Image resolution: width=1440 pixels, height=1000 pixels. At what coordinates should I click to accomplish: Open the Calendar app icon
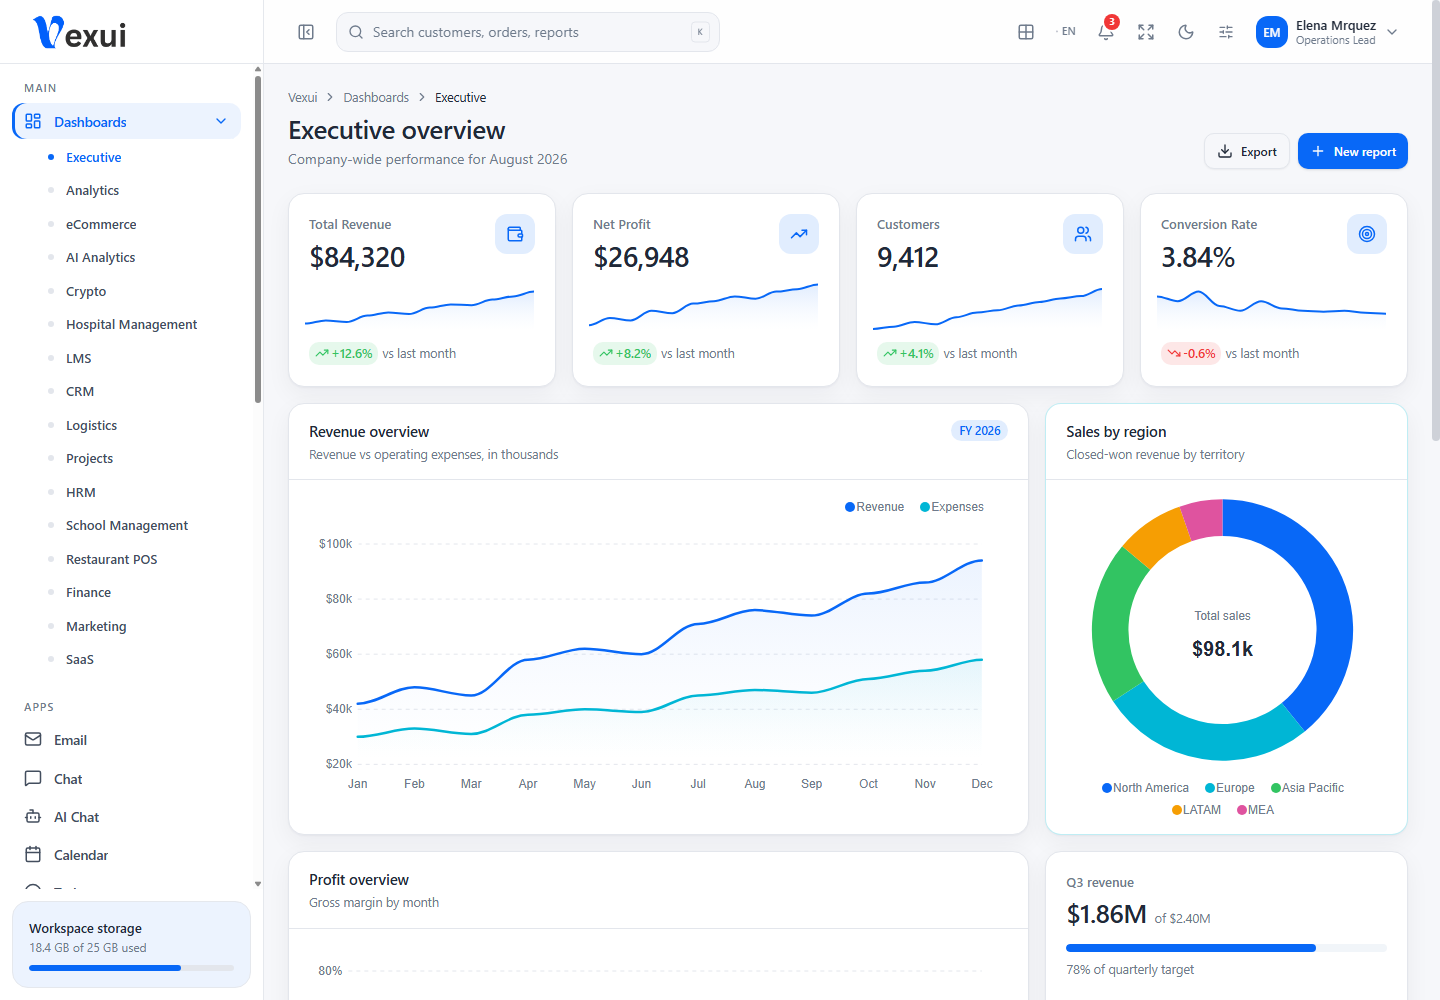[33, 855]
